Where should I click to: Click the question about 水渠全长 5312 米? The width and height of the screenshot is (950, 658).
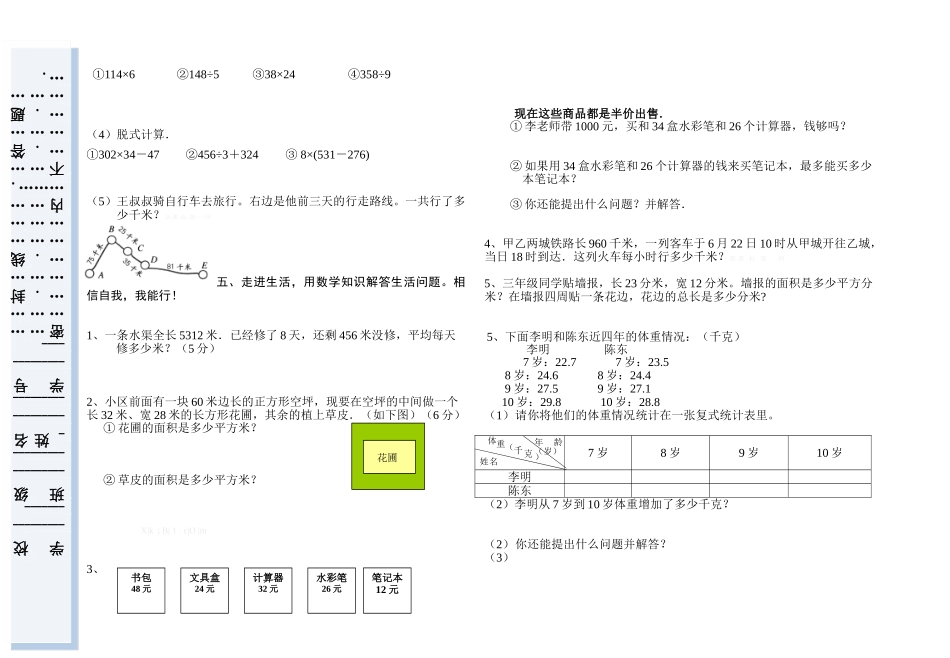pyautogui.click(x=271, y=342)
